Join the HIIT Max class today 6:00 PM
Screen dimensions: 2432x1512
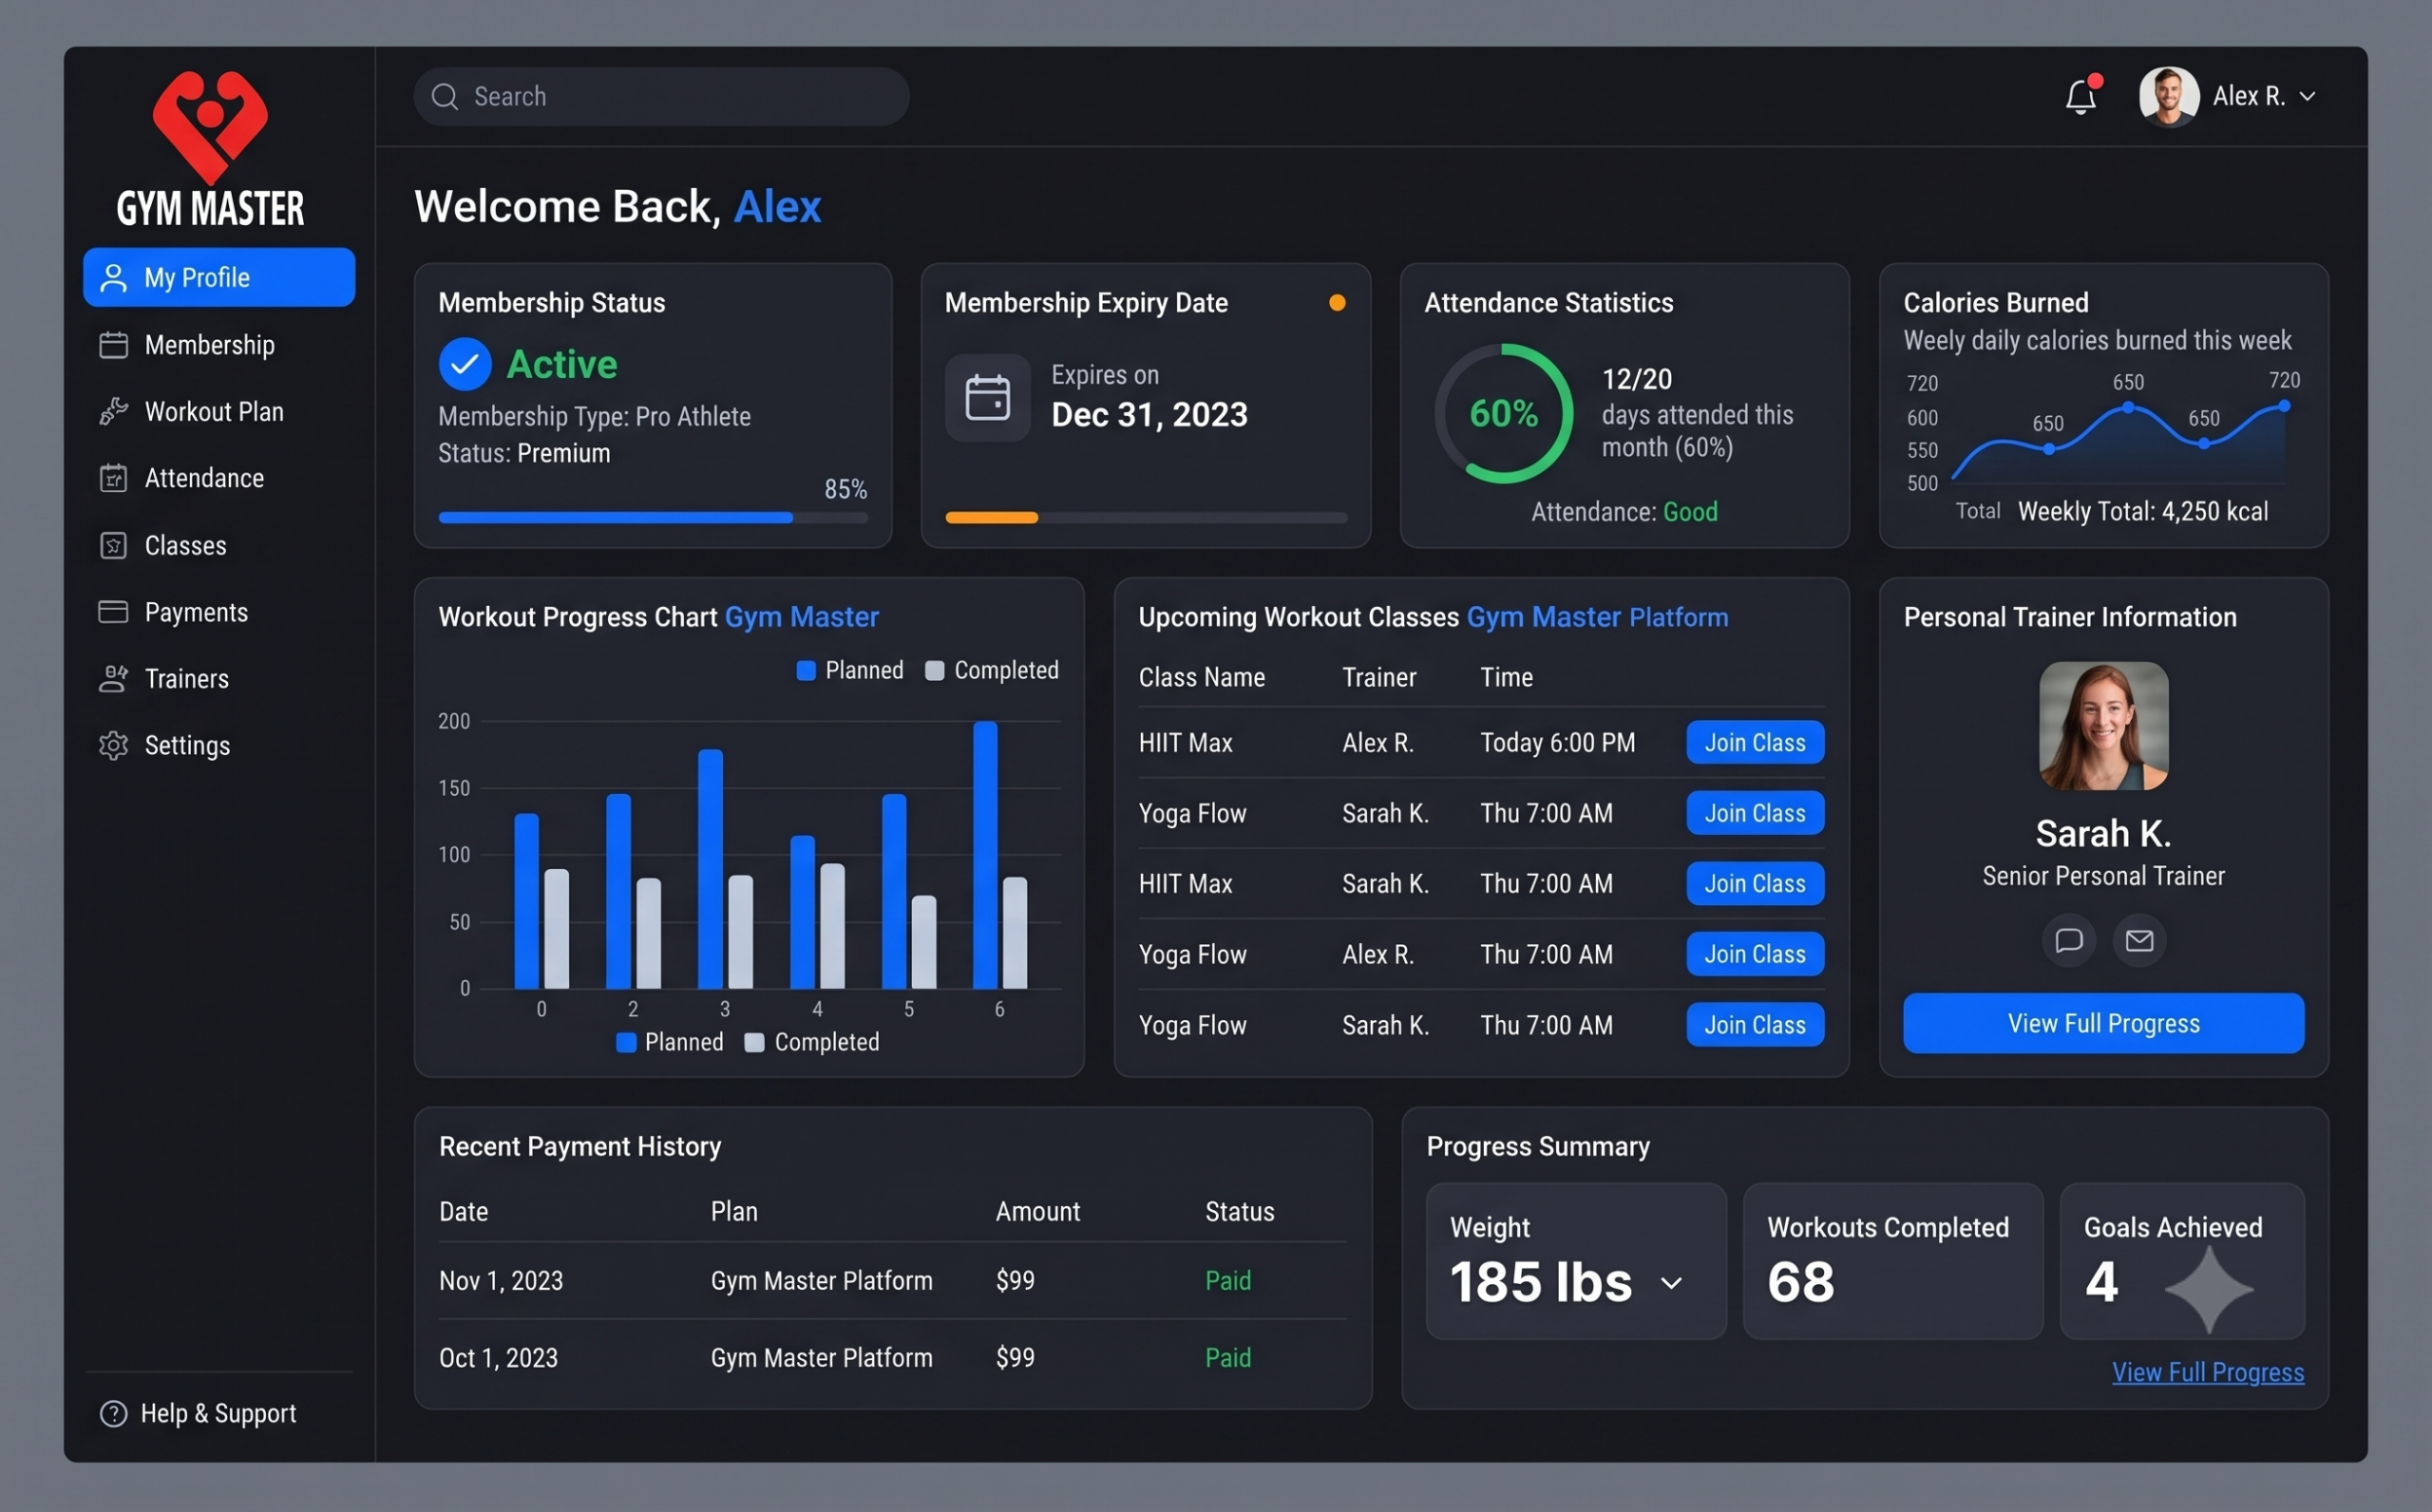pos(1755,743)
